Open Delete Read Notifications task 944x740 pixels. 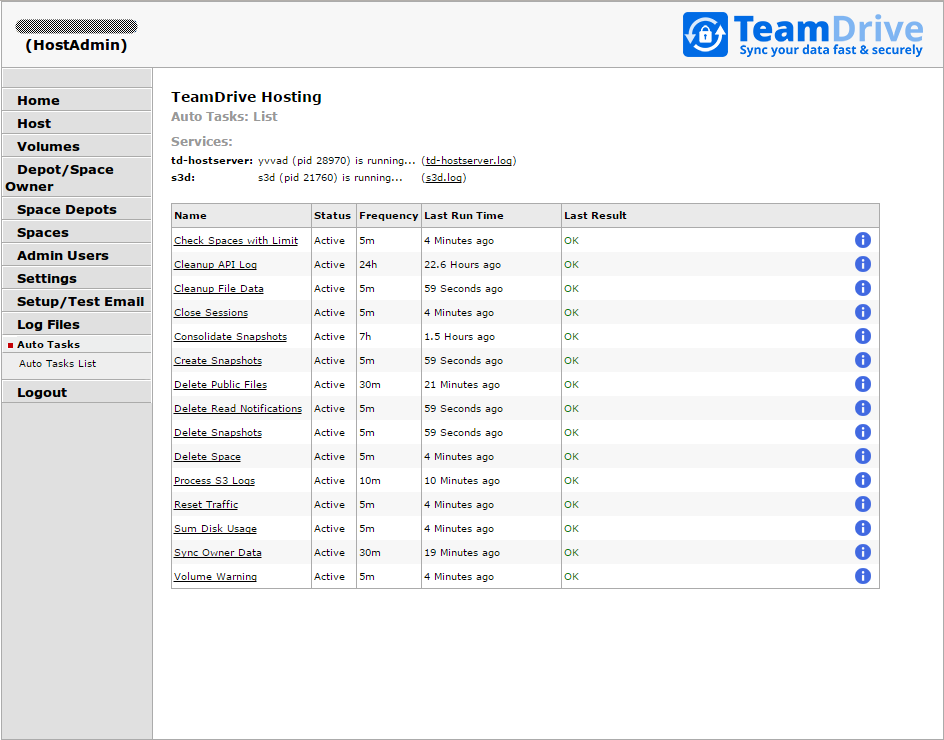click(x=238, y=408)
